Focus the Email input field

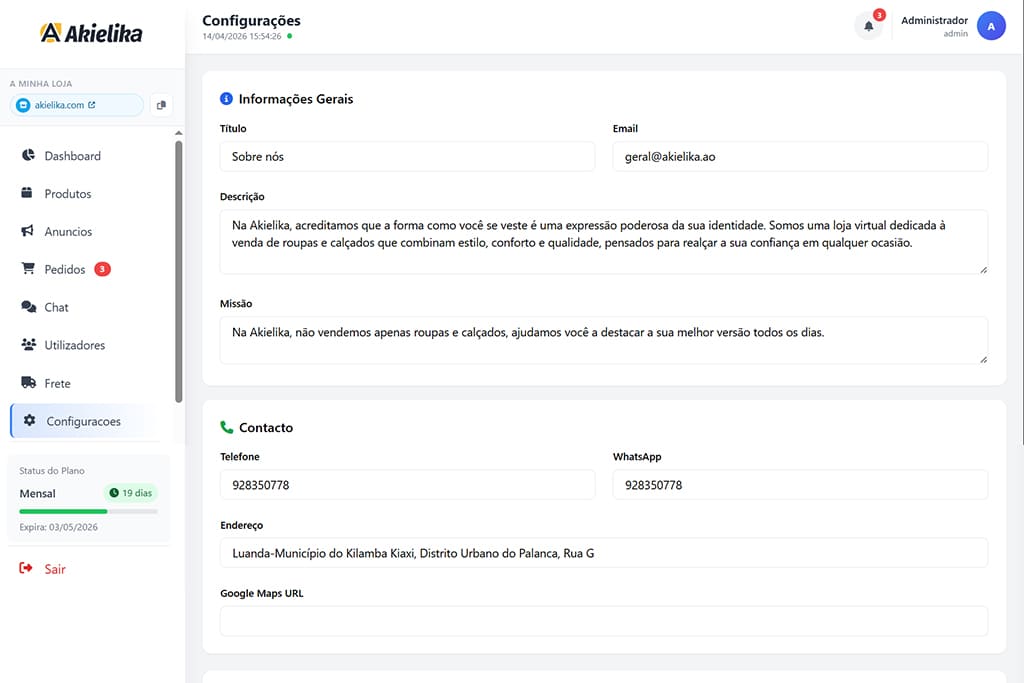coord(799,157)
